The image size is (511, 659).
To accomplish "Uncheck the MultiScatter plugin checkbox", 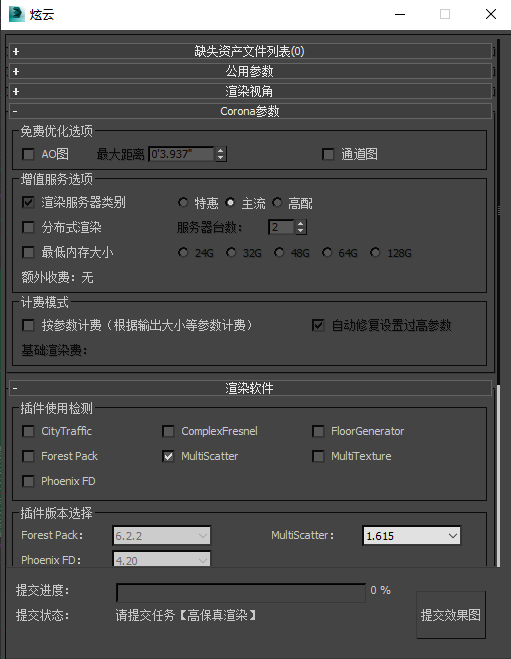I will click(168, 456).
